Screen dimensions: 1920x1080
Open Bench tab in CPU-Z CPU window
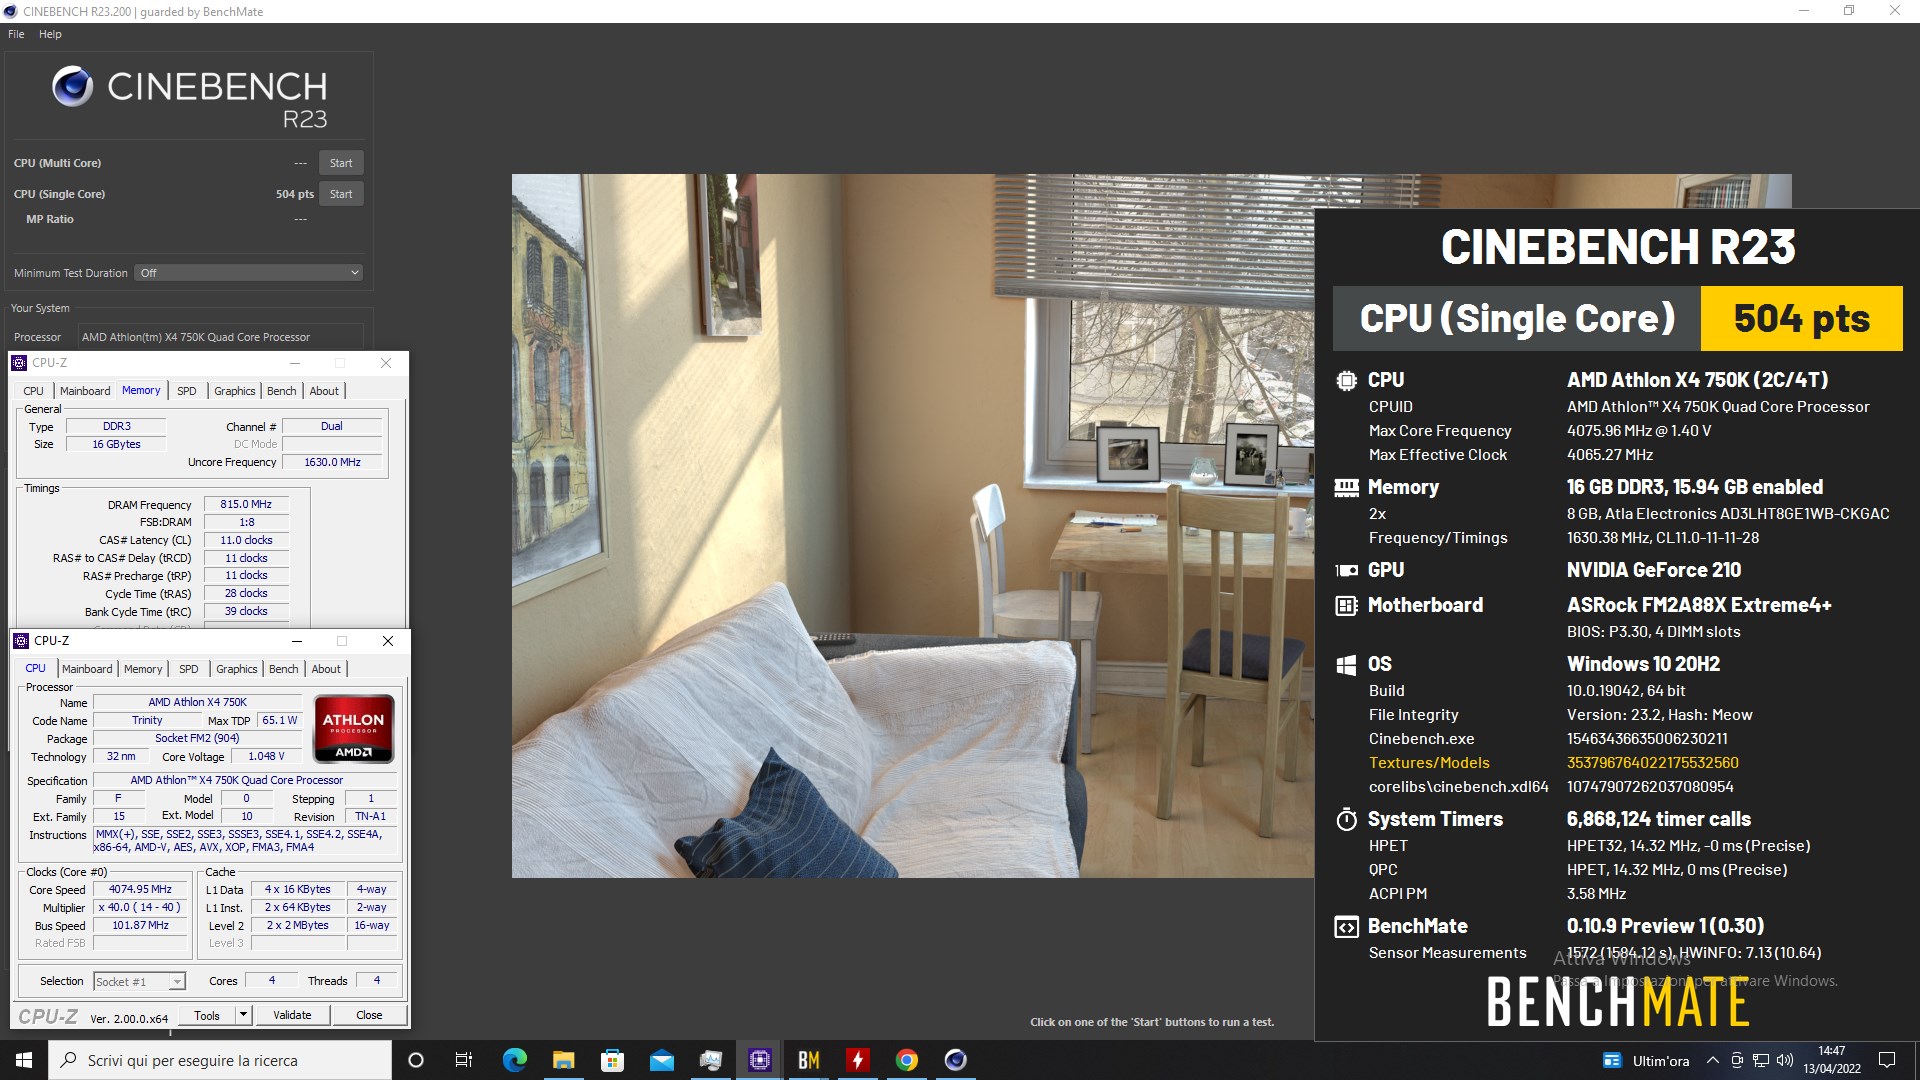[284, 669]
